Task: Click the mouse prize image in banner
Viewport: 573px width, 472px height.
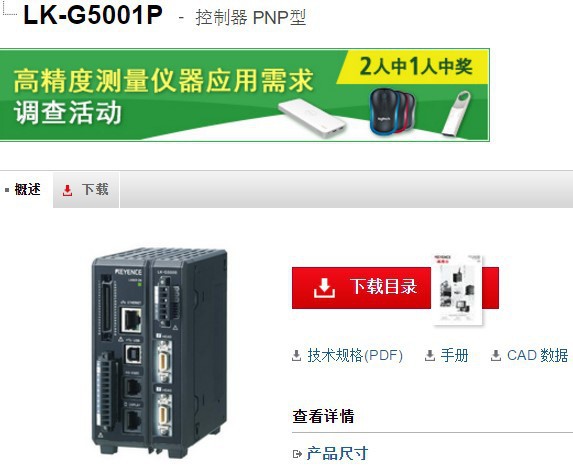Action: click(x=392, y=111)
